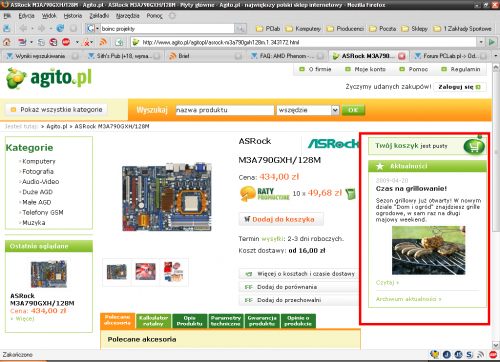Click the page vertical scrollbar

(x=496, y=206)
